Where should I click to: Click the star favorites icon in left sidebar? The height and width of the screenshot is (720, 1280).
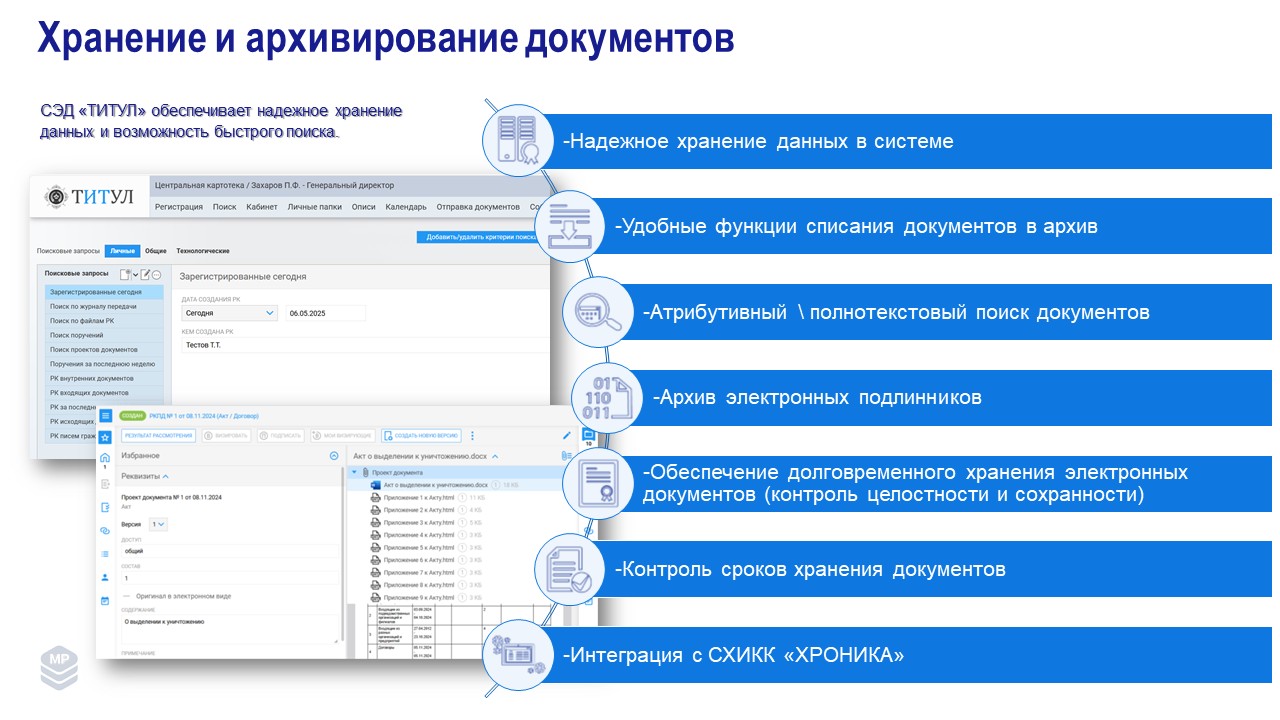coord(105,437)
